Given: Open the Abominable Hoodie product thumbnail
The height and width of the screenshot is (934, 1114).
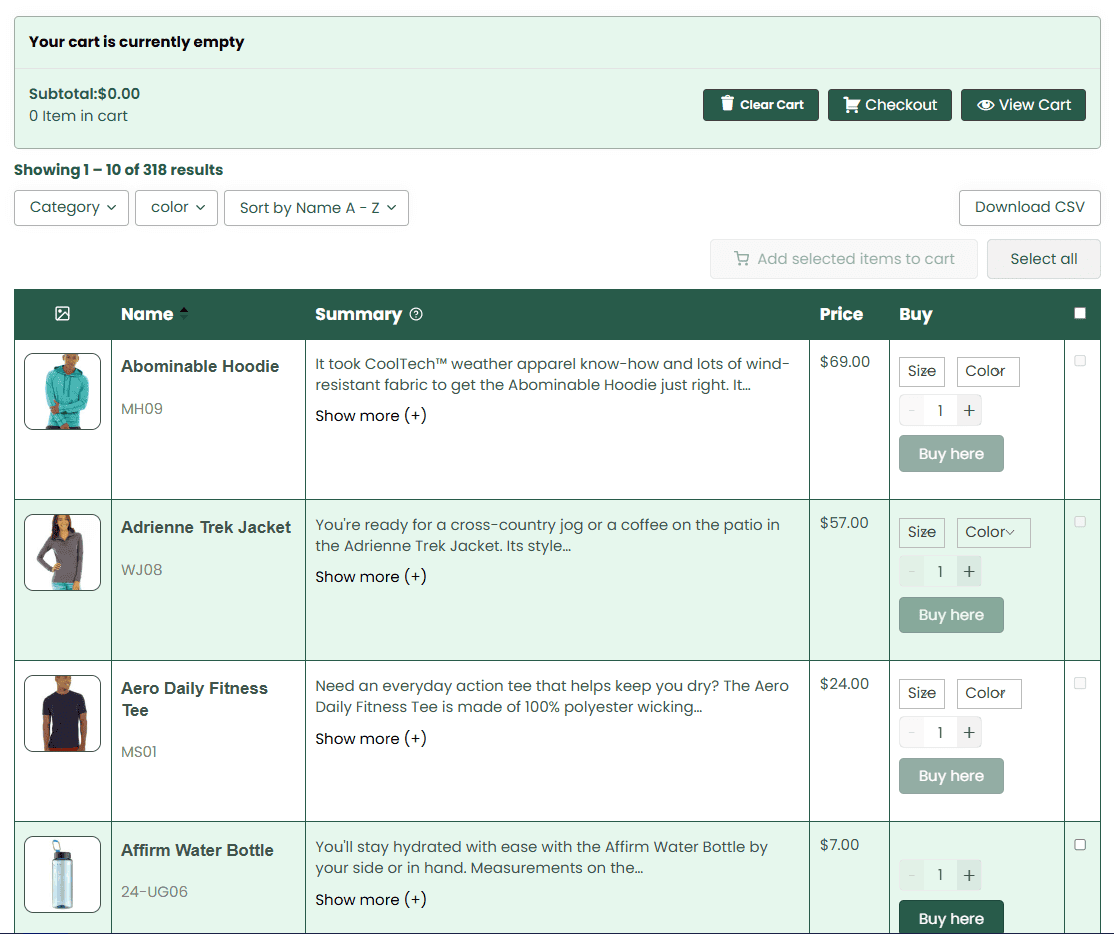Looking at the screenshot, I should (62, 392).
